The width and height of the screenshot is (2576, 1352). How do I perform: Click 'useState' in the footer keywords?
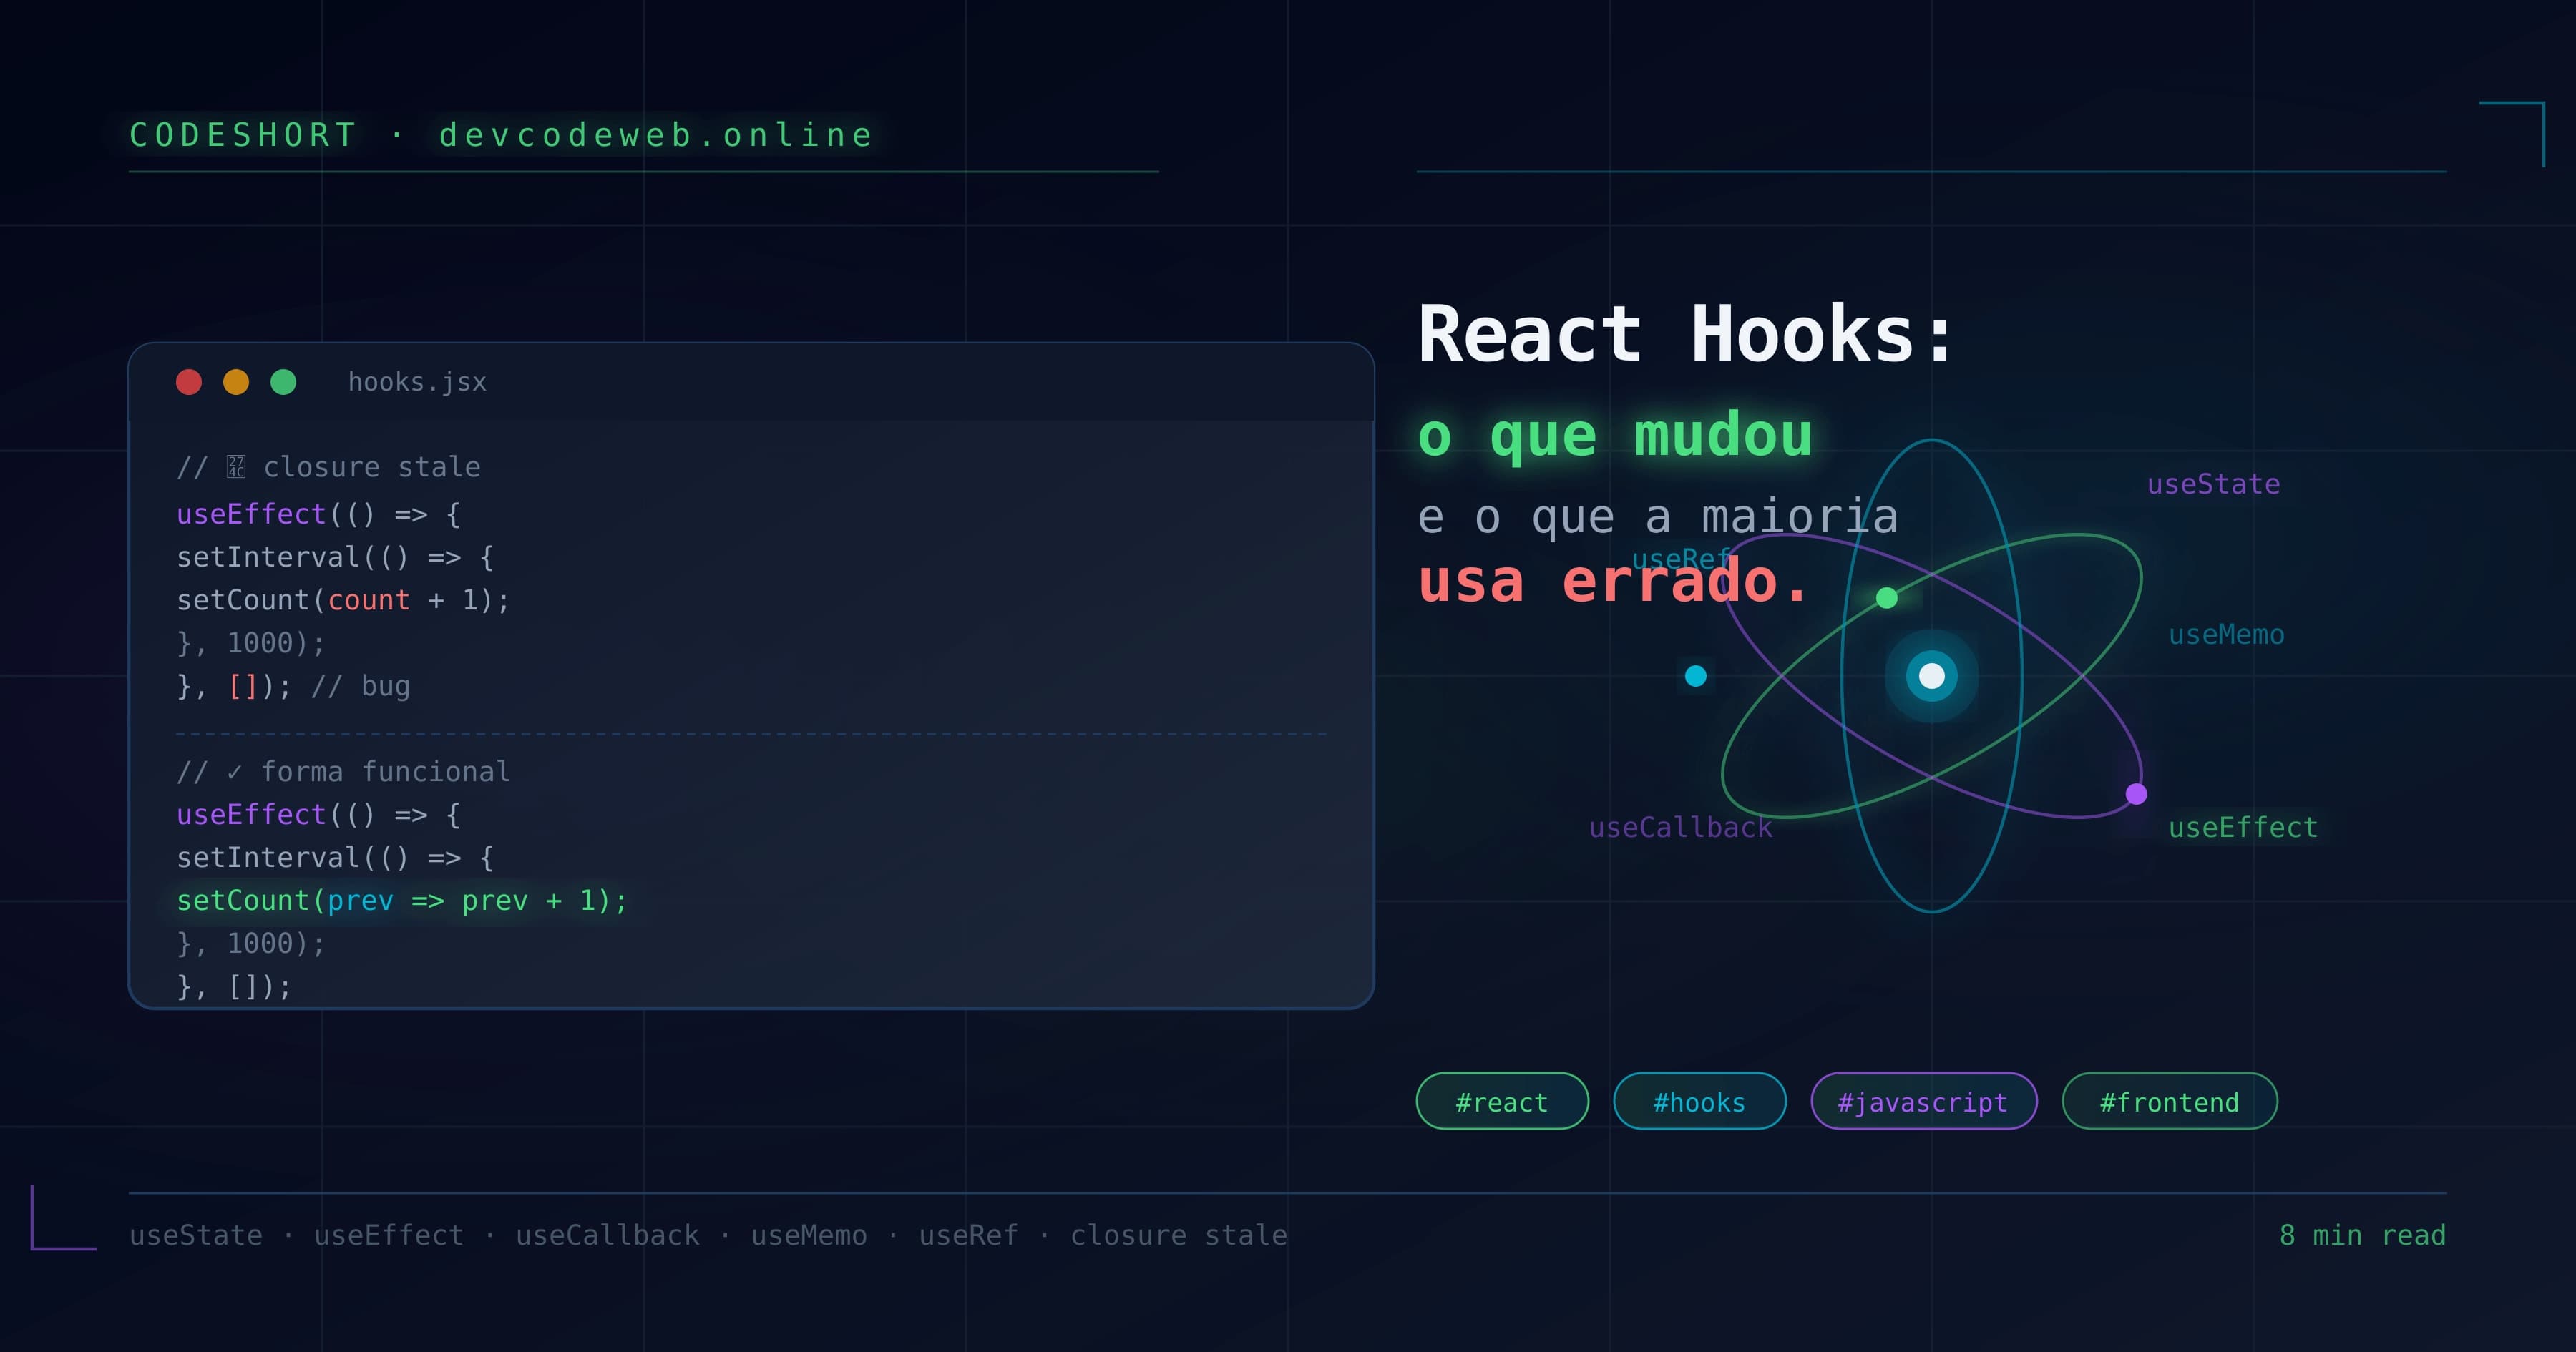coord(196,1235)
